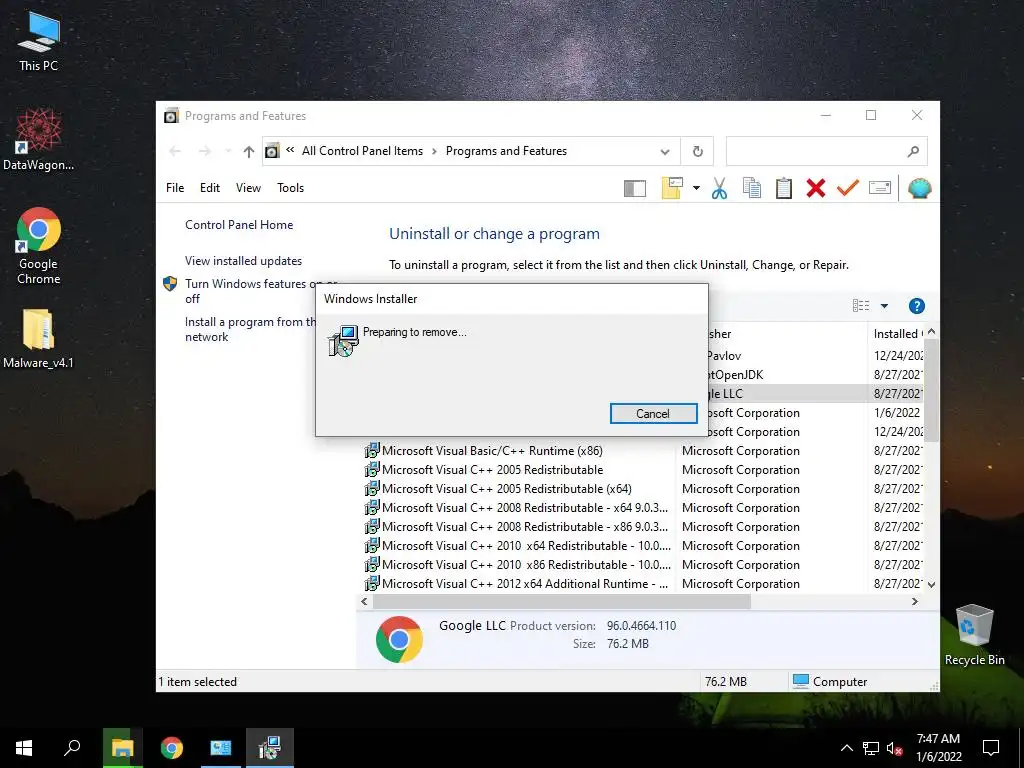This screenshot has height=768, width=1024.
Task: Click the Paste clipboard icon
Action: click(784, 188)
